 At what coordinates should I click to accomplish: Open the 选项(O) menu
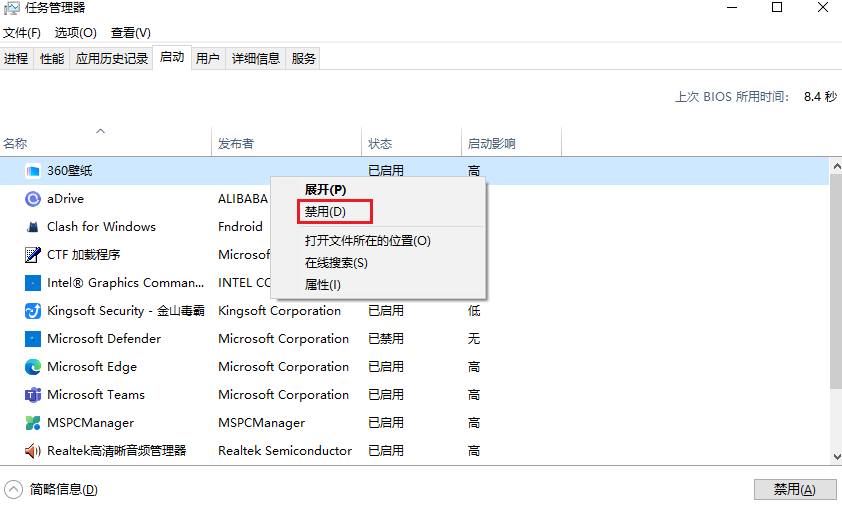[76, 33]
